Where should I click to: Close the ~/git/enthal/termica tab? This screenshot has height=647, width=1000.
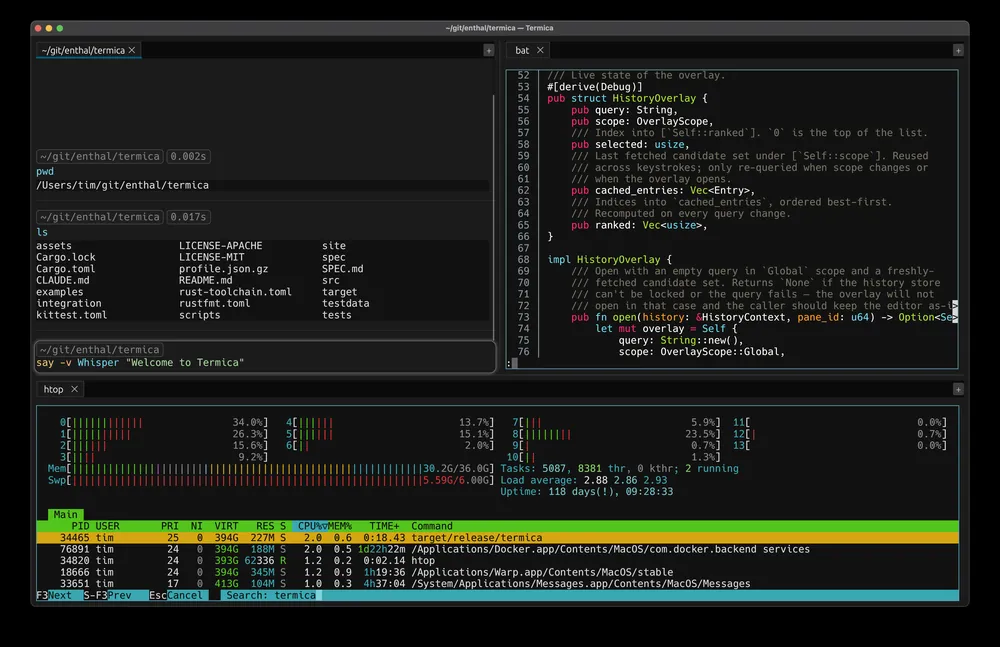tap(132, 50)
